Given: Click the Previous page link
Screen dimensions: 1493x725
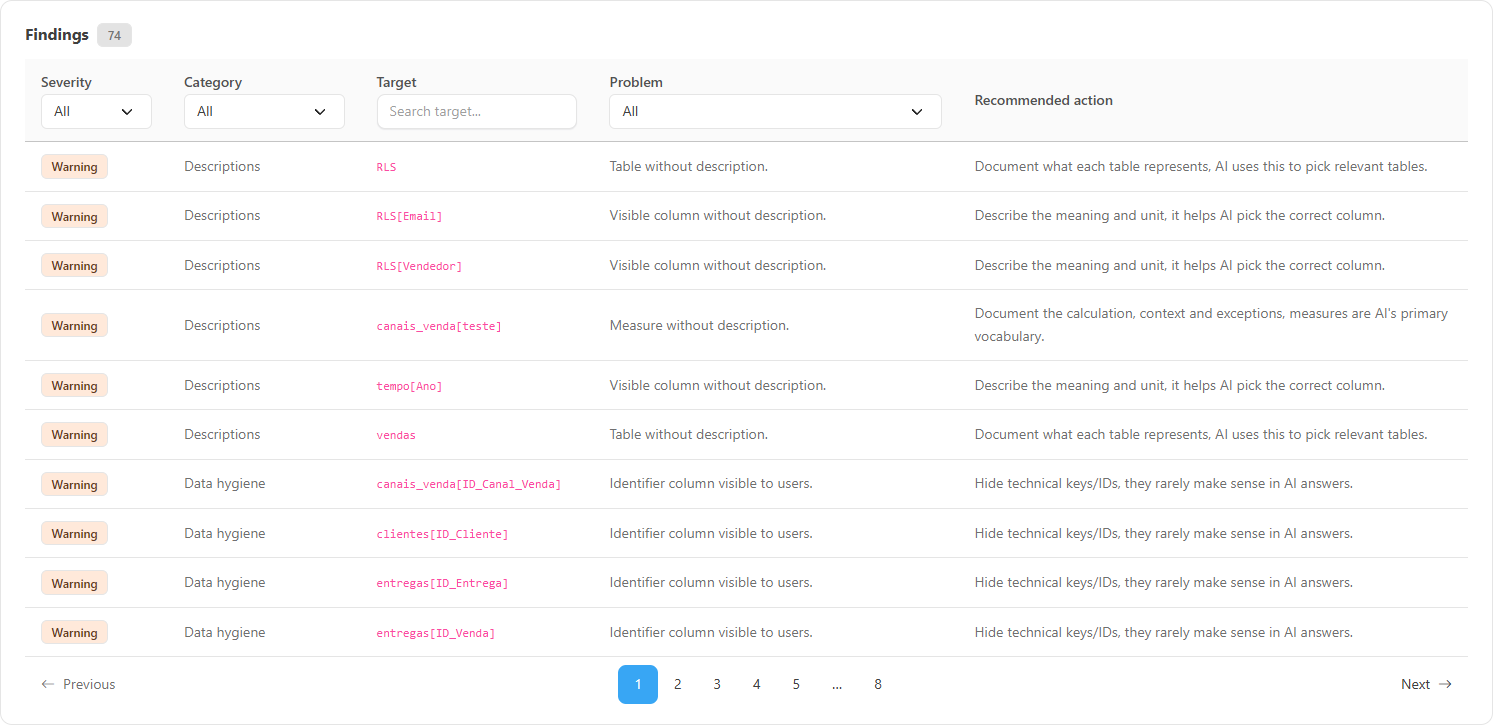Looking at the screenshot, I should (78, 684).
